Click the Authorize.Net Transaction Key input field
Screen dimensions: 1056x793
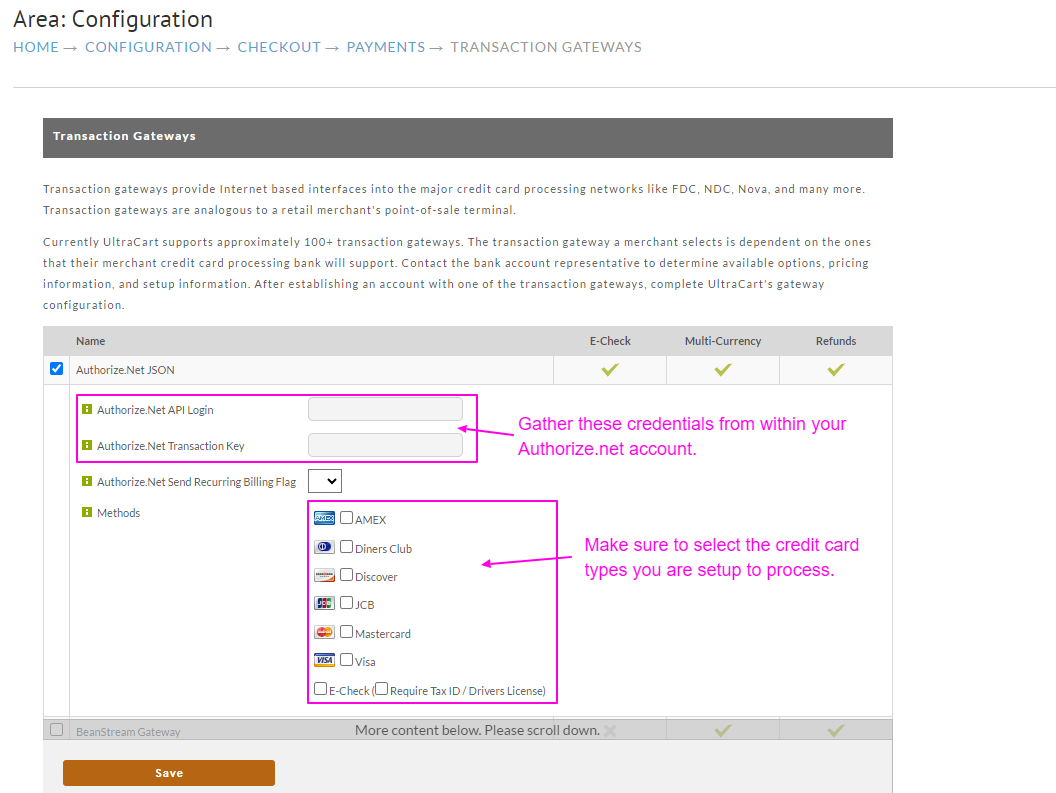pos(385,445)
